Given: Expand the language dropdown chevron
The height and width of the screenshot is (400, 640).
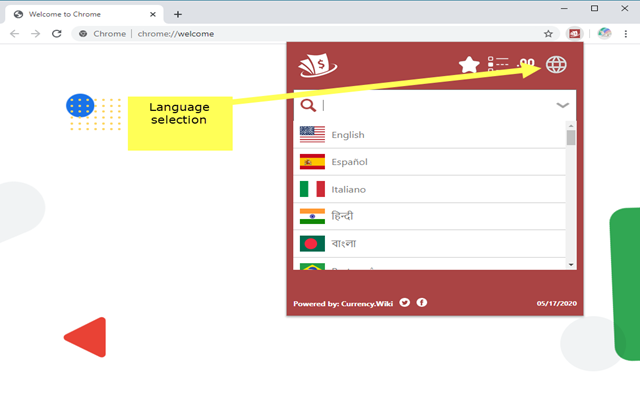Looking at the screenshot, I should 562,105.
